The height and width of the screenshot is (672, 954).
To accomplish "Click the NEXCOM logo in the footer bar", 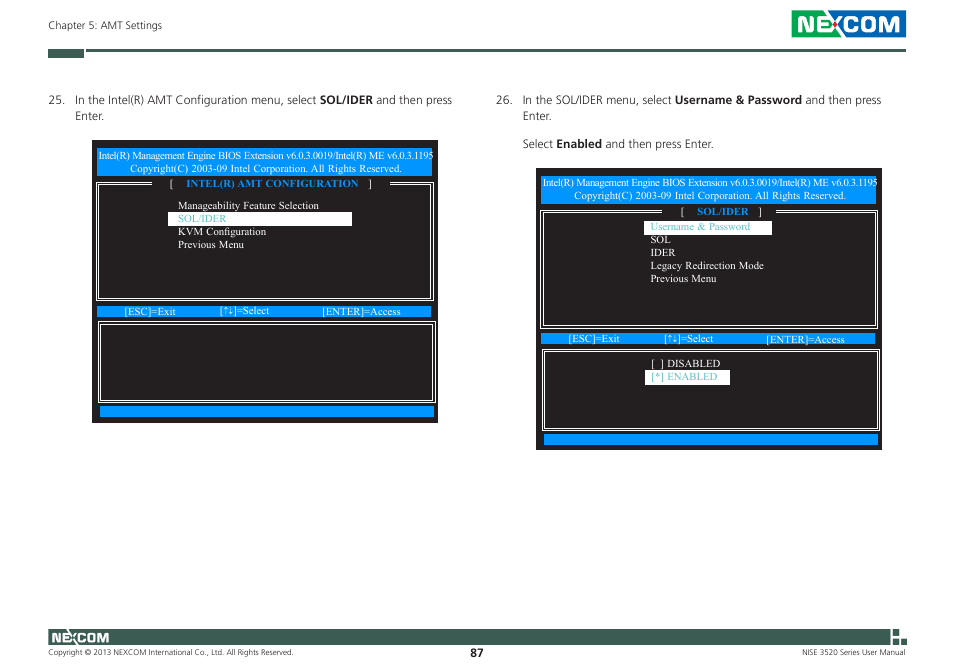I will (80, 637).
